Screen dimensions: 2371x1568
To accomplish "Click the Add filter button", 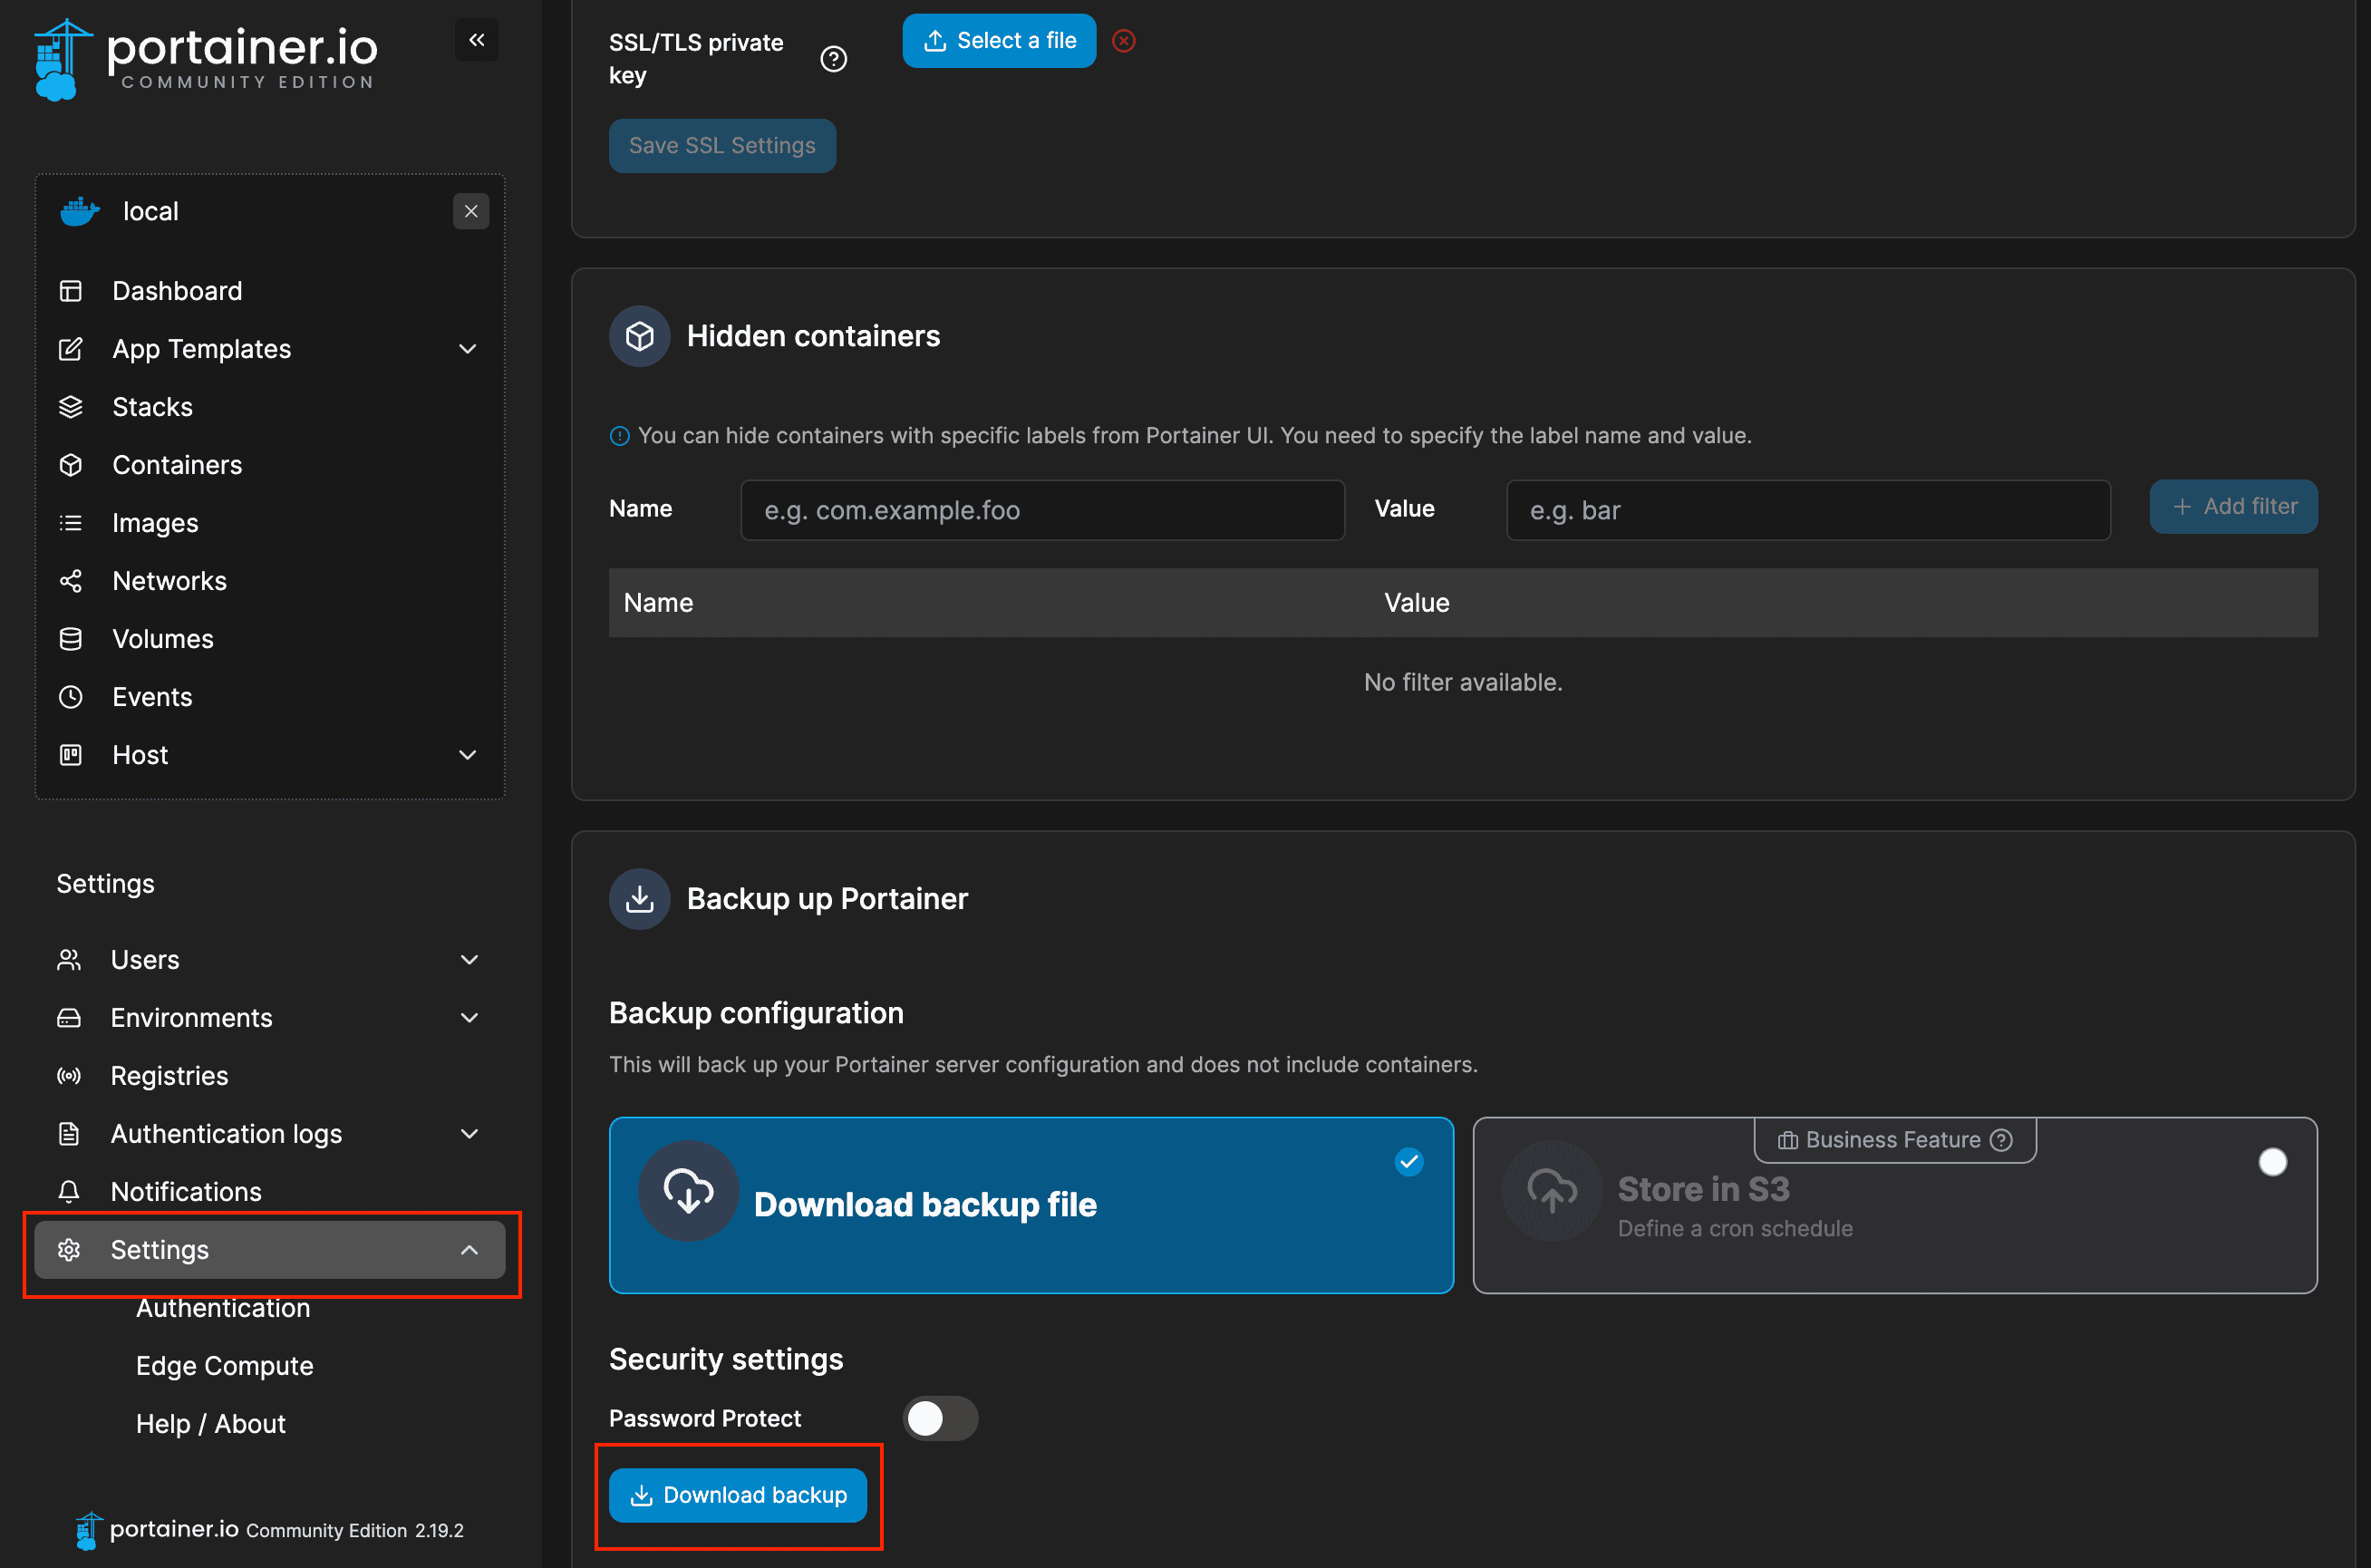I will (2233, 507).
